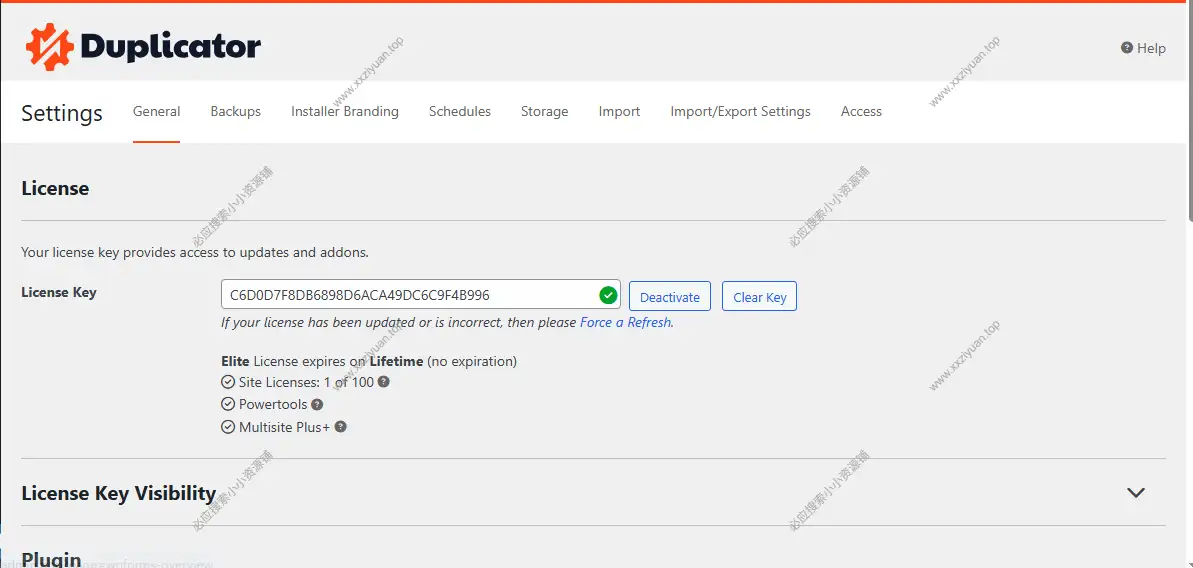The width and height of the screenshot is (1193, 568).
Task: Click the Duplicator gear logo icon
Action: (50, 46)
